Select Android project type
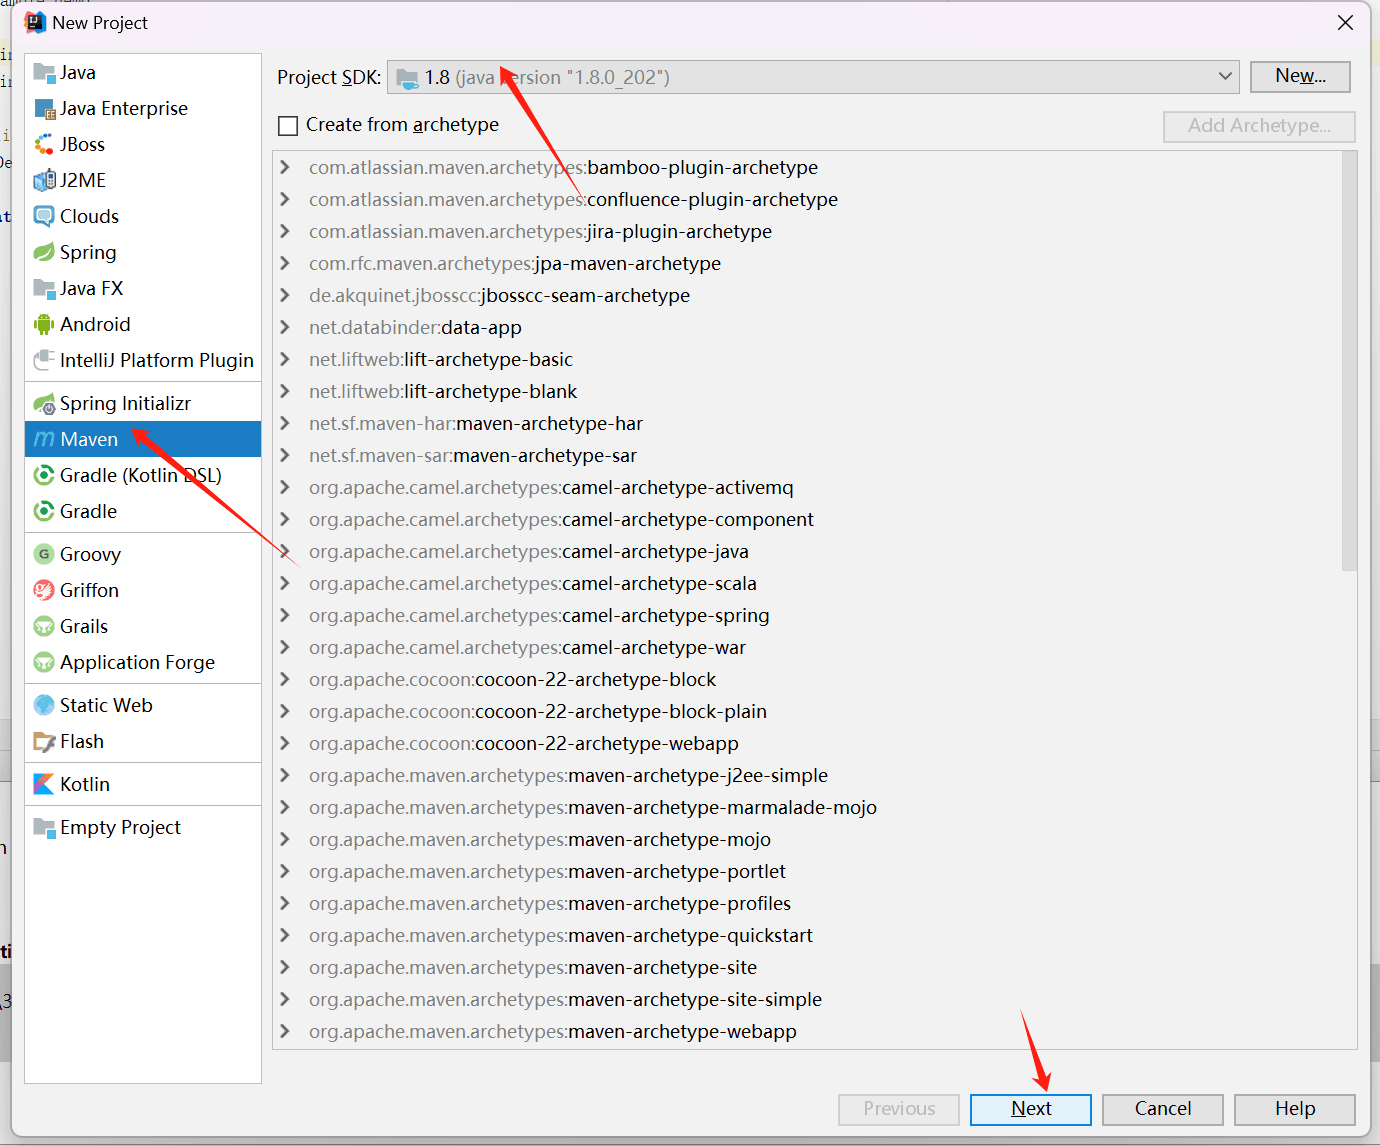This screenshot has width=1380, height=1146. tap(143, 324)
